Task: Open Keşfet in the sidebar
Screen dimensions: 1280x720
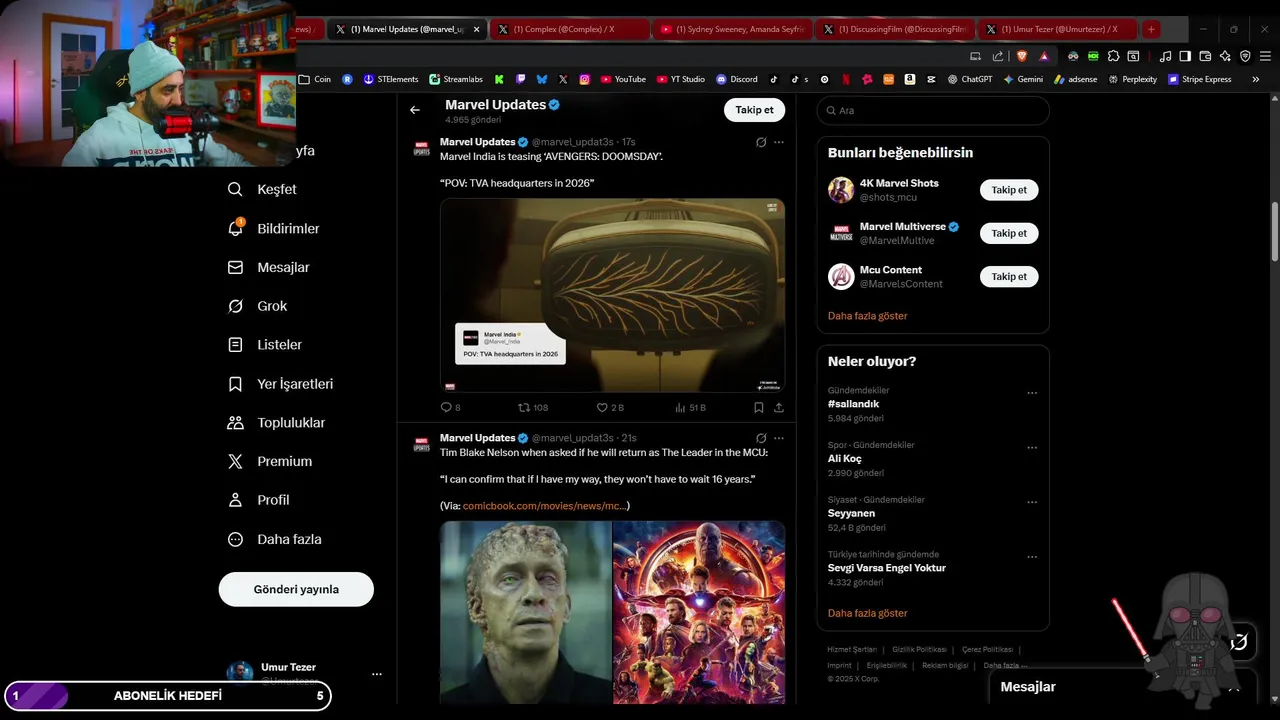Action: (262, 189)
